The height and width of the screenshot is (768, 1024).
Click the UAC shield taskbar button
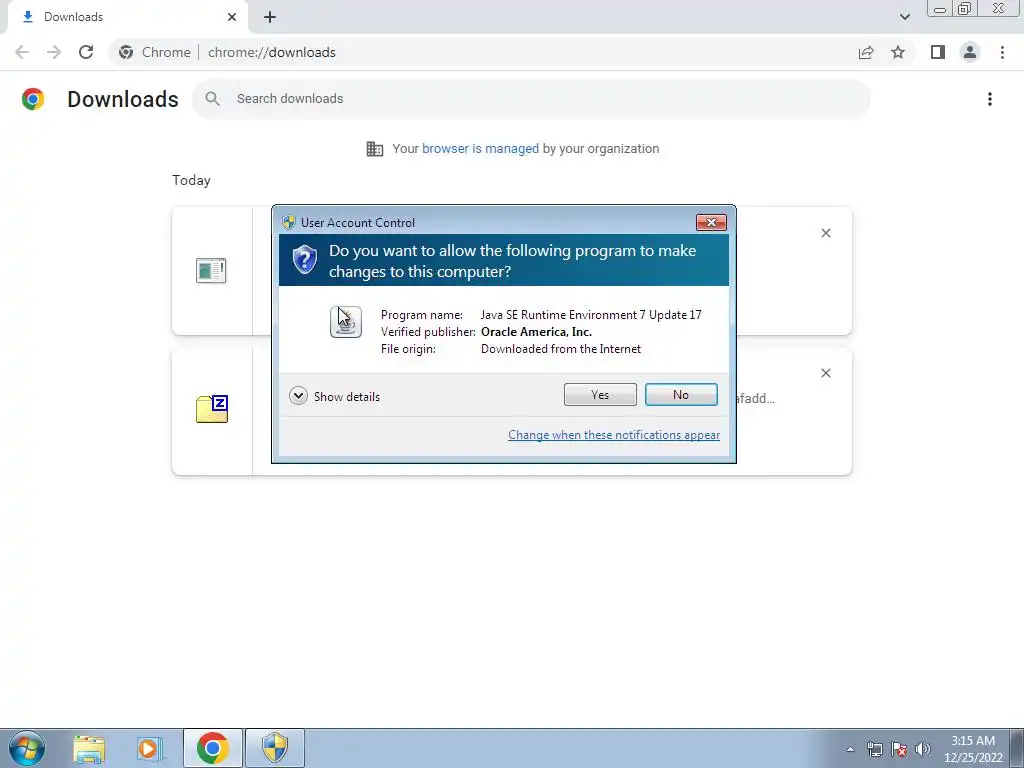coord(275,748)
